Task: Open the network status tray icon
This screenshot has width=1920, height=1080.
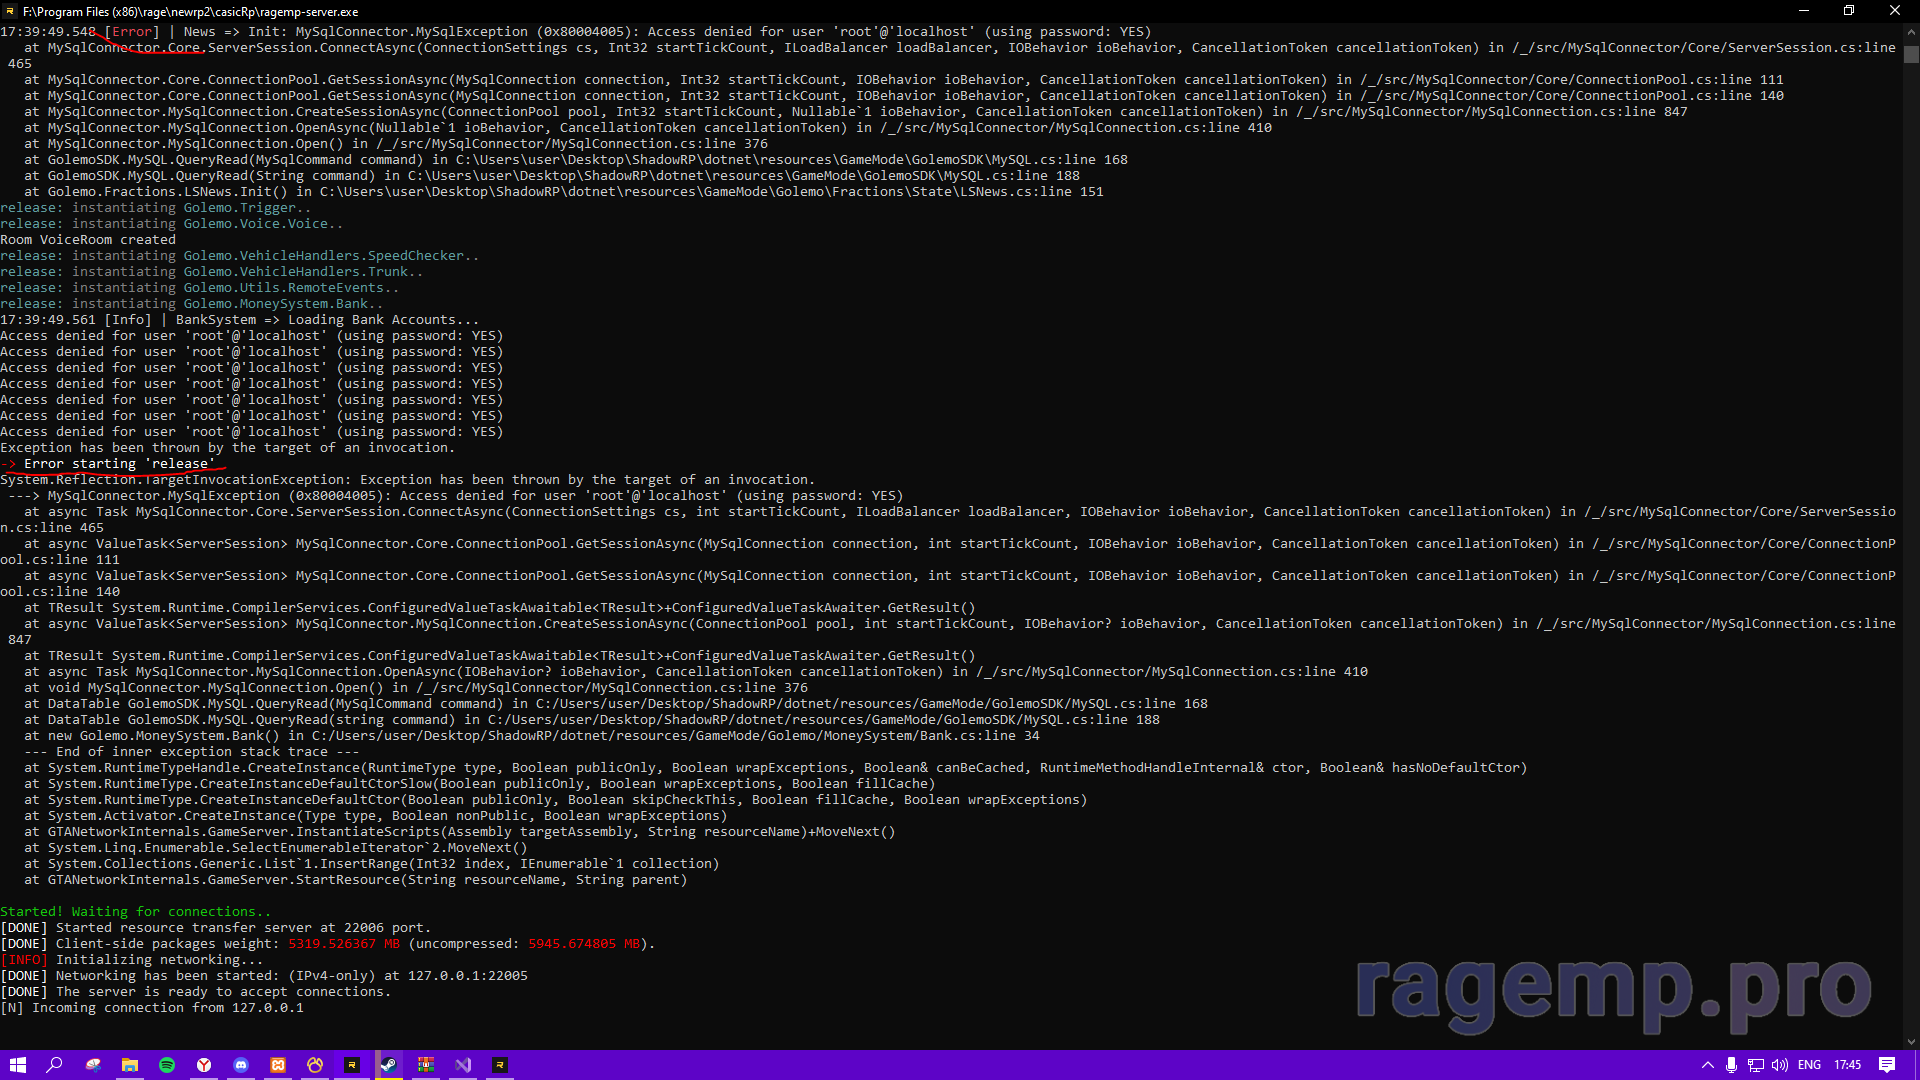Action: (1755, 1065)
